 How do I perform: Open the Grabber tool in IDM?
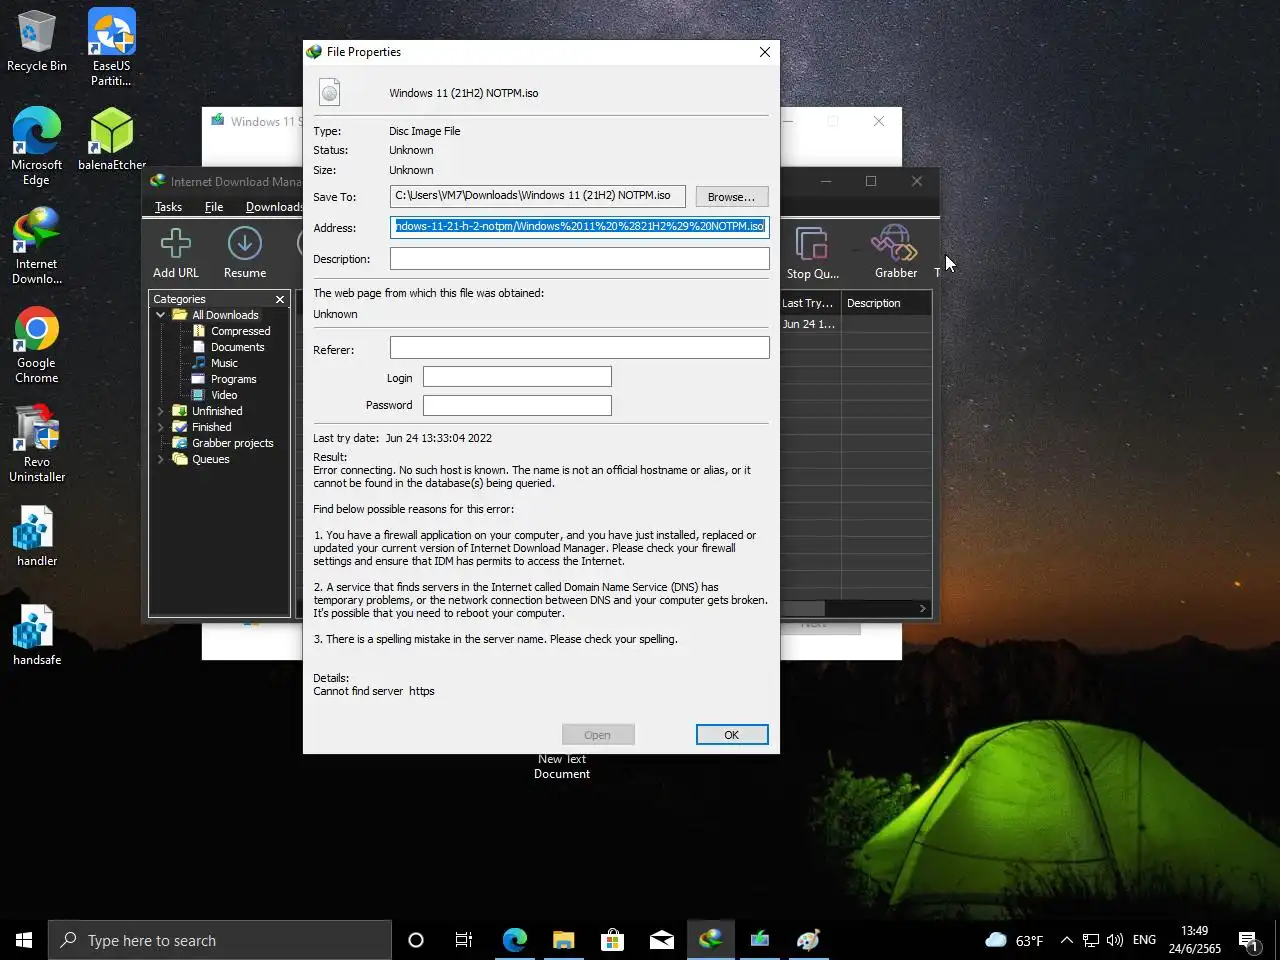(895, 252)
